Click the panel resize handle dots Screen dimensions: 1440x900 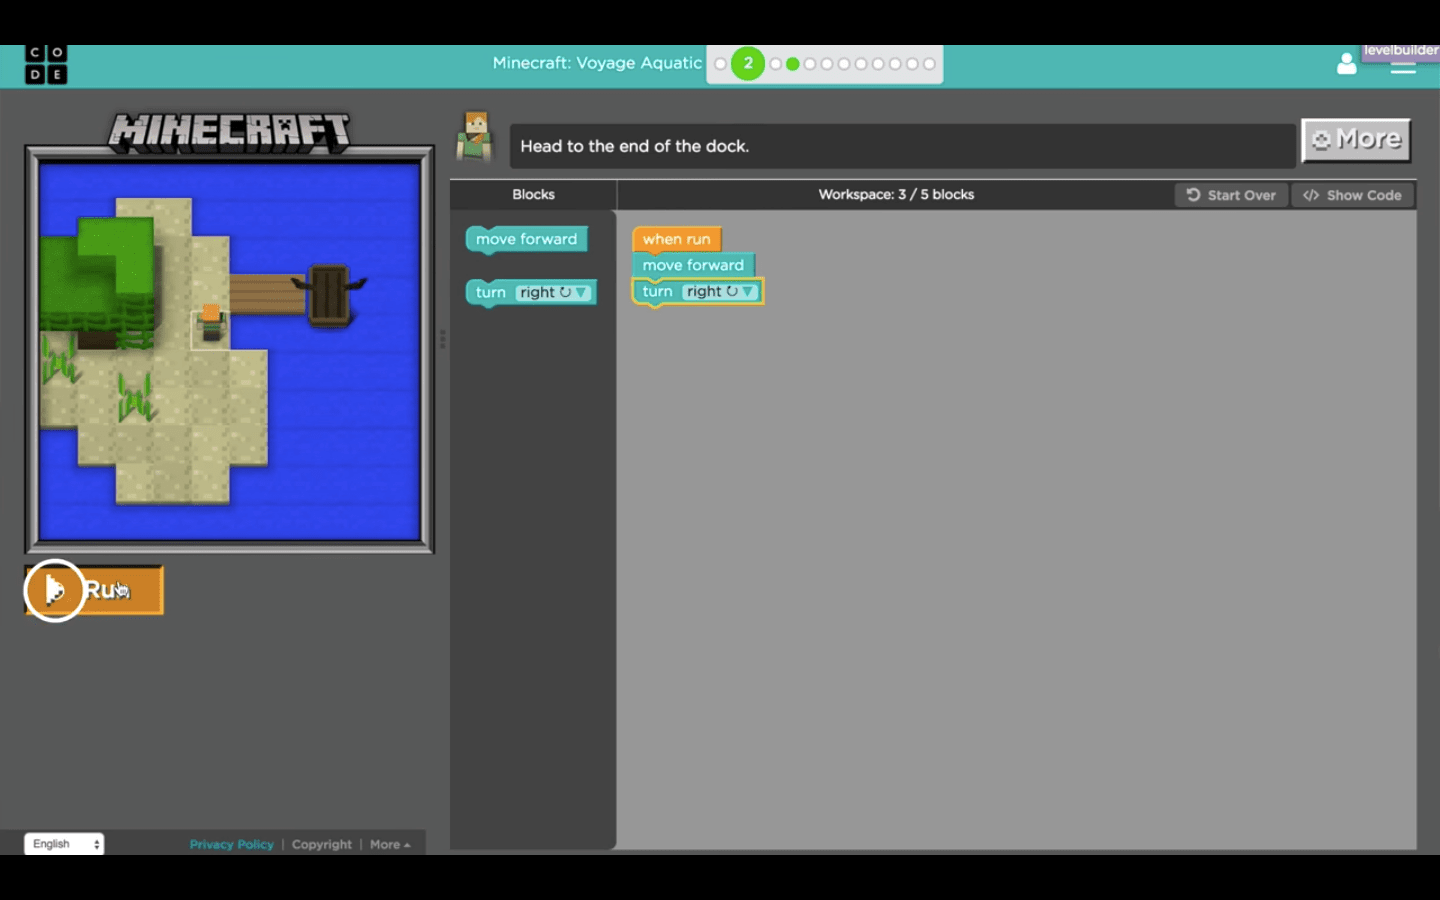point(442,339)
